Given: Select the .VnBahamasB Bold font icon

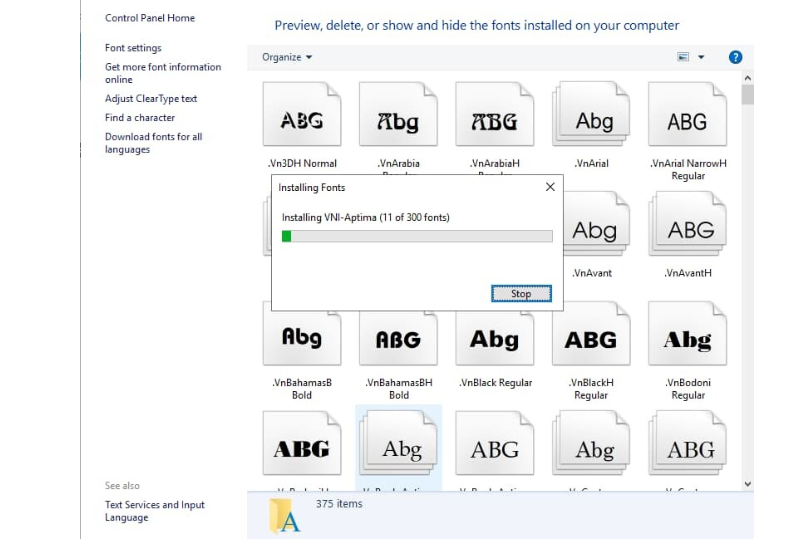Looking at the screenshot, I should click(302, 337).
